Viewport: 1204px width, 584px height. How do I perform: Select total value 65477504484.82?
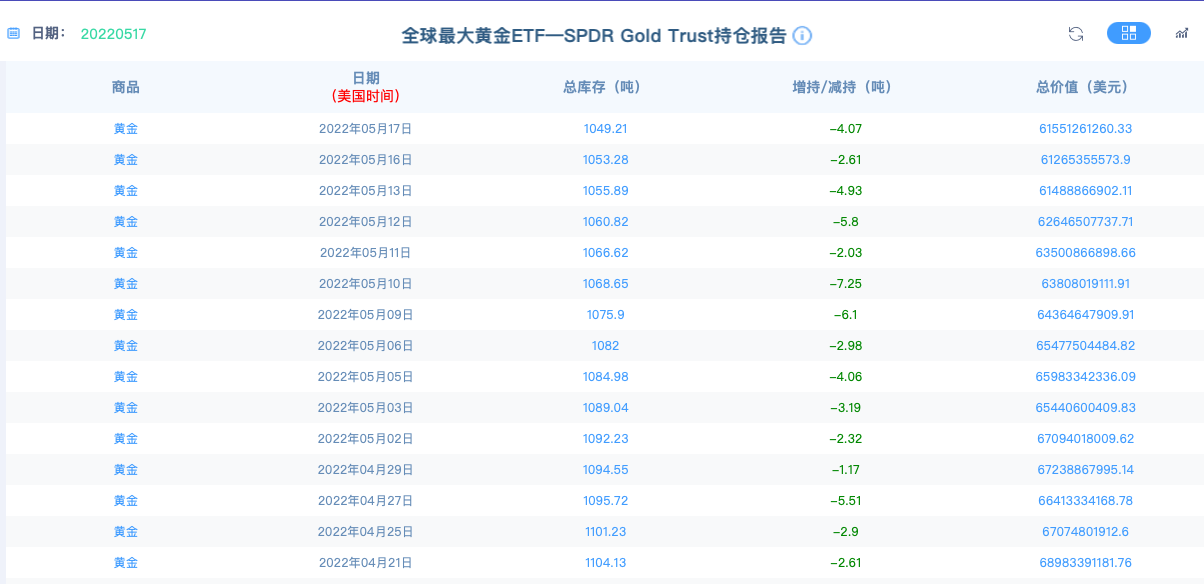click(x=1085, y=346)
